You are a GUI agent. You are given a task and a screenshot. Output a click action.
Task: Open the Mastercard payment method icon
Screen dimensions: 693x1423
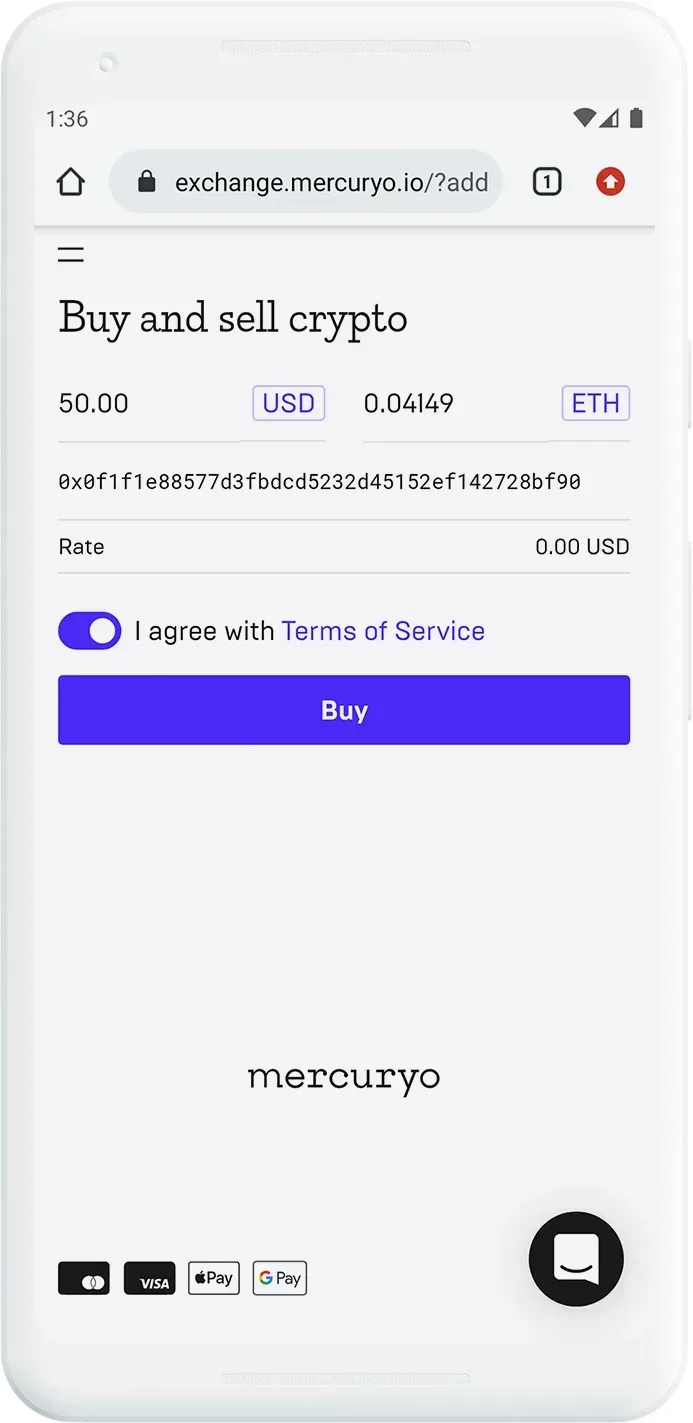tap(84, 1278)
